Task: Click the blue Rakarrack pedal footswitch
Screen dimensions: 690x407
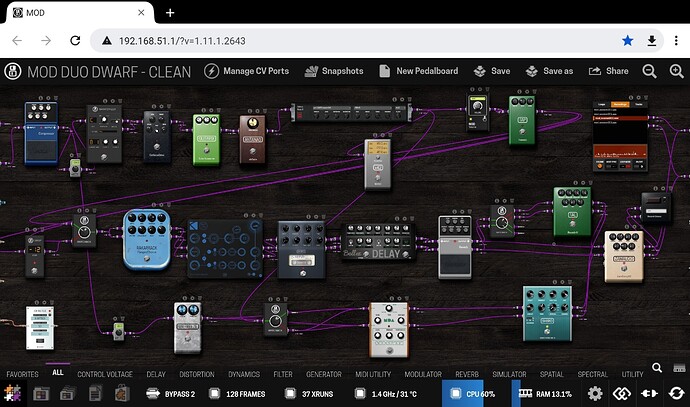Action: [x=147, y=259]
